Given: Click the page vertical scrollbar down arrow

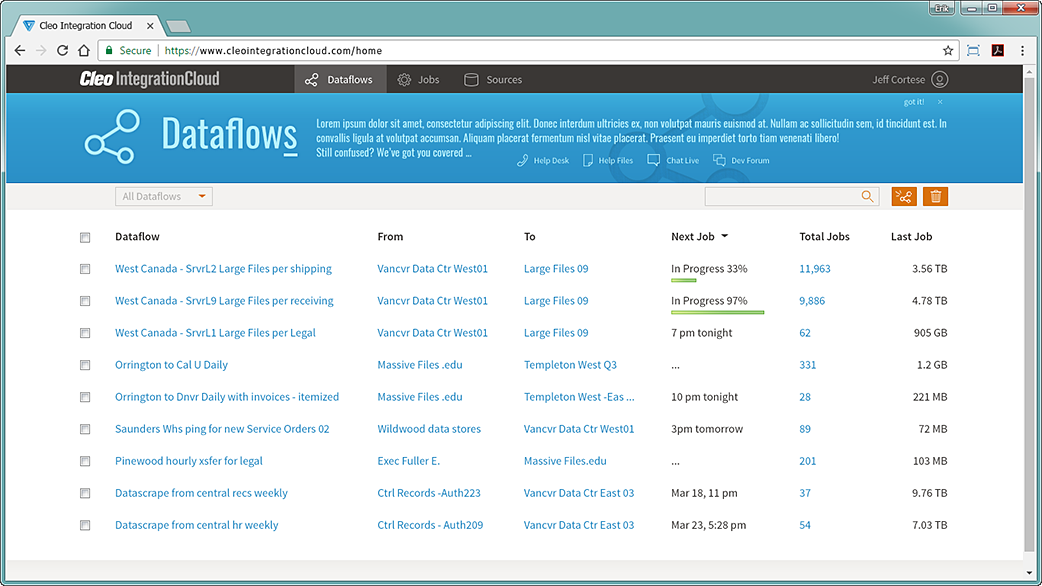Looking at the screenshot, I should click(x=1029, y=573).
